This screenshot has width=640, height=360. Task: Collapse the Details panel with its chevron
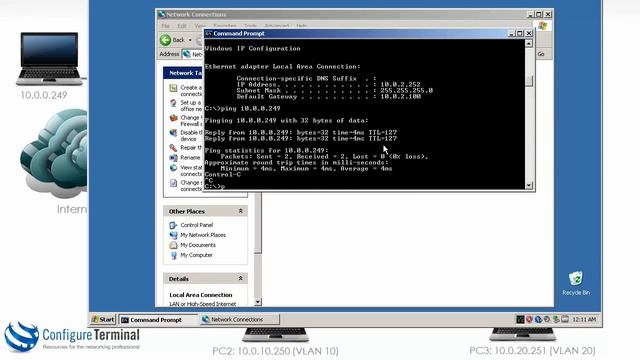[240, 278]
